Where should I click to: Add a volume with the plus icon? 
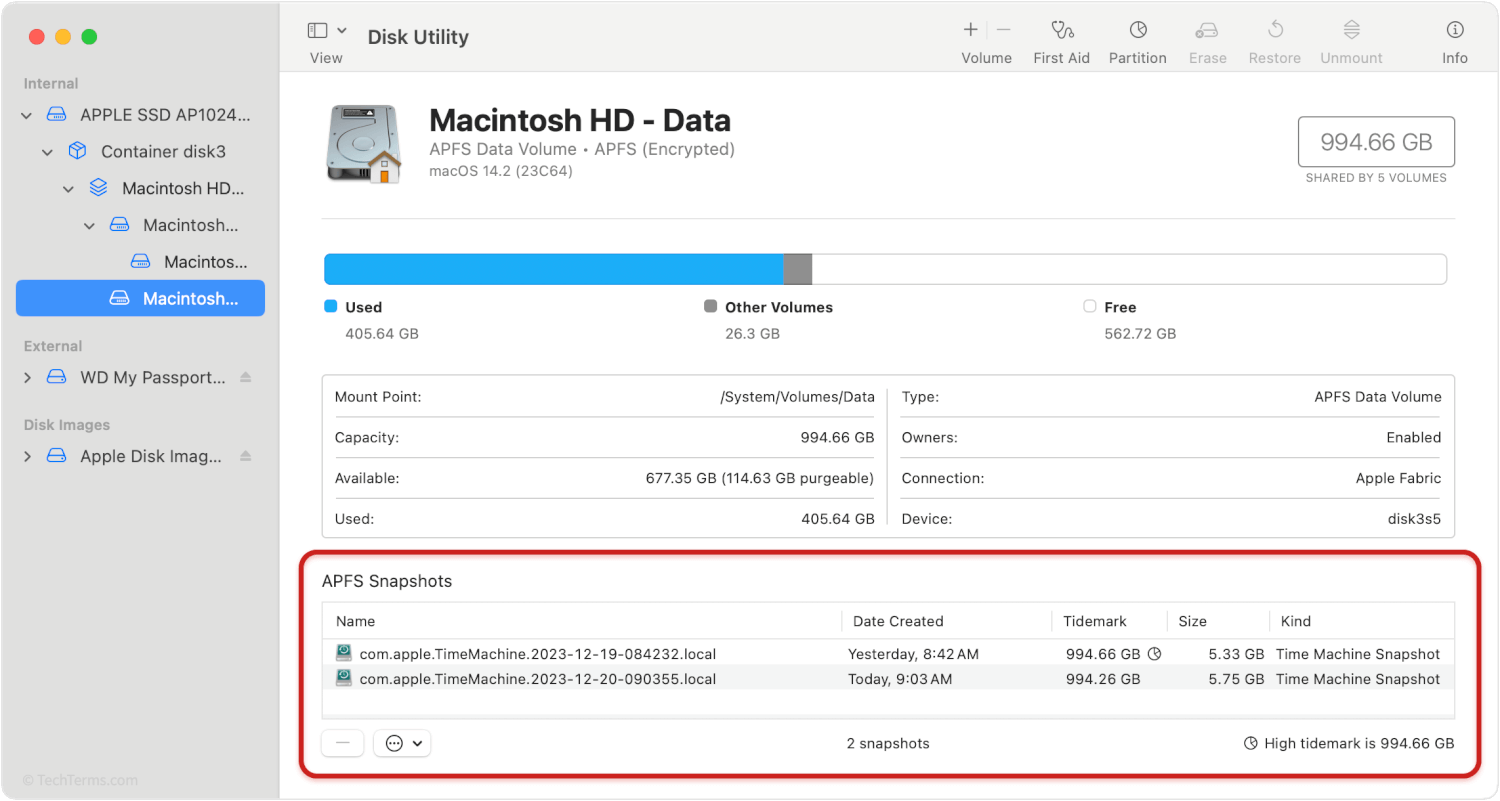coord(970,30)
